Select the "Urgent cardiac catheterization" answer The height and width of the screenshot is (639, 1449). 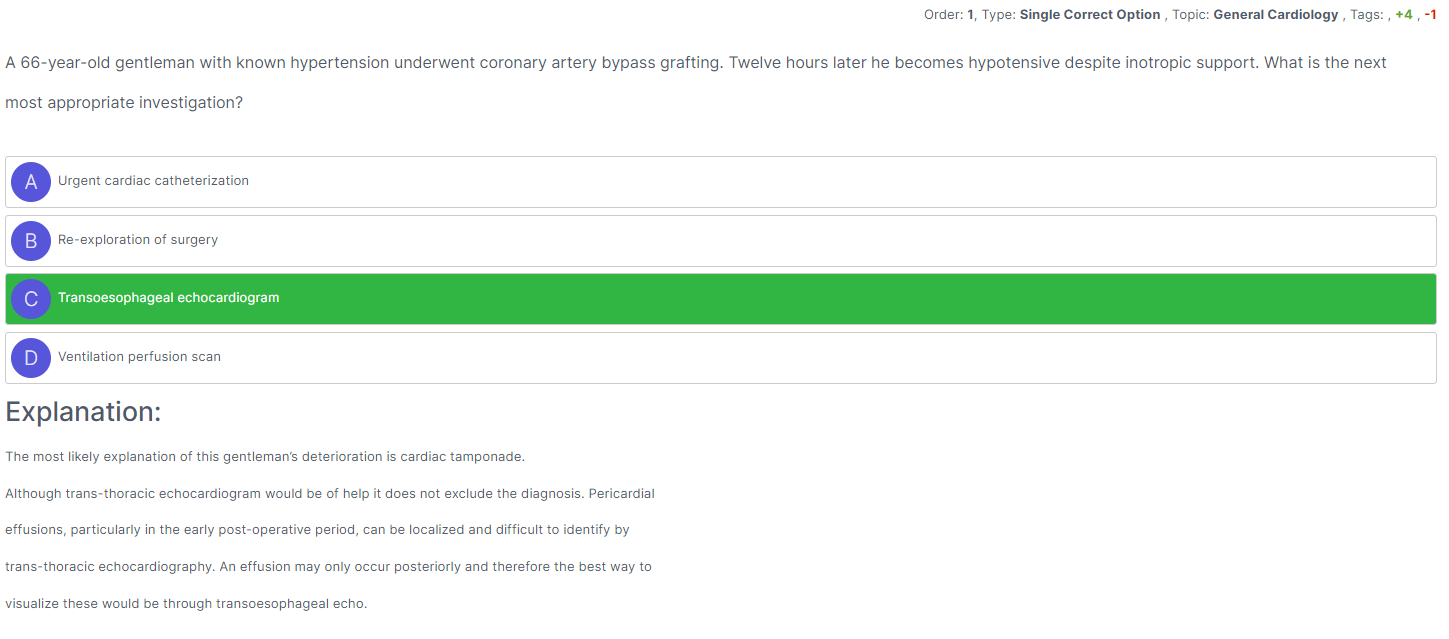pyautogui.click(x=153, y=181)
